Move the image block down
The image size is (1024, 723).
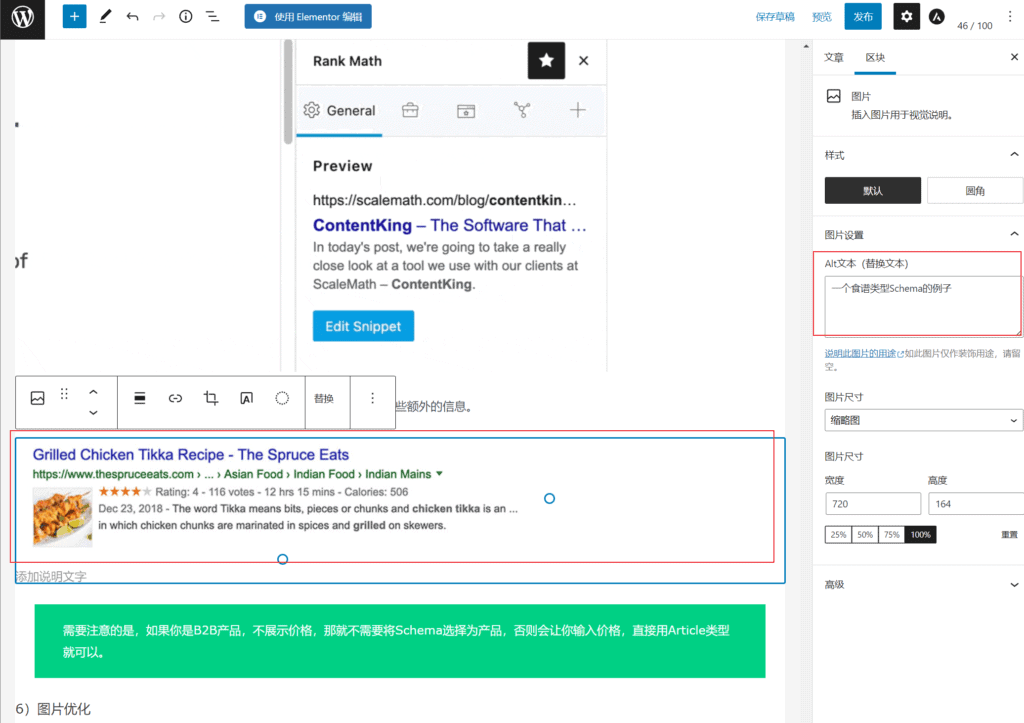(93, 412)
